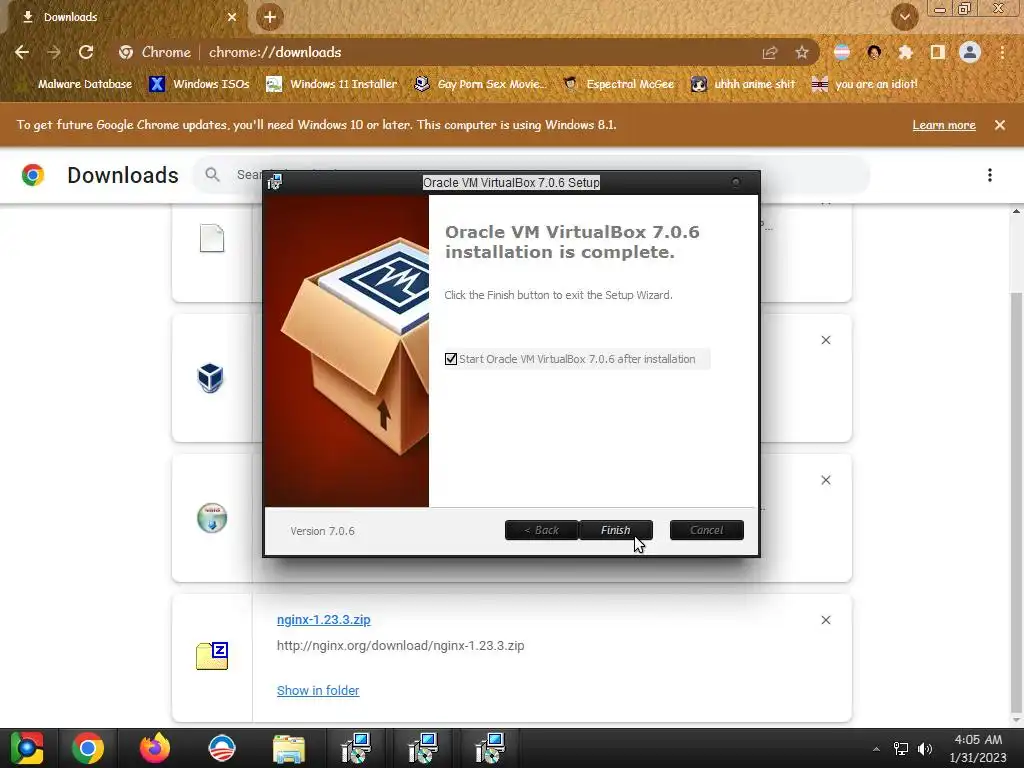Share this page via the share icon
1024x768 pixels.
pyautogui.click(x=770, y=52)
